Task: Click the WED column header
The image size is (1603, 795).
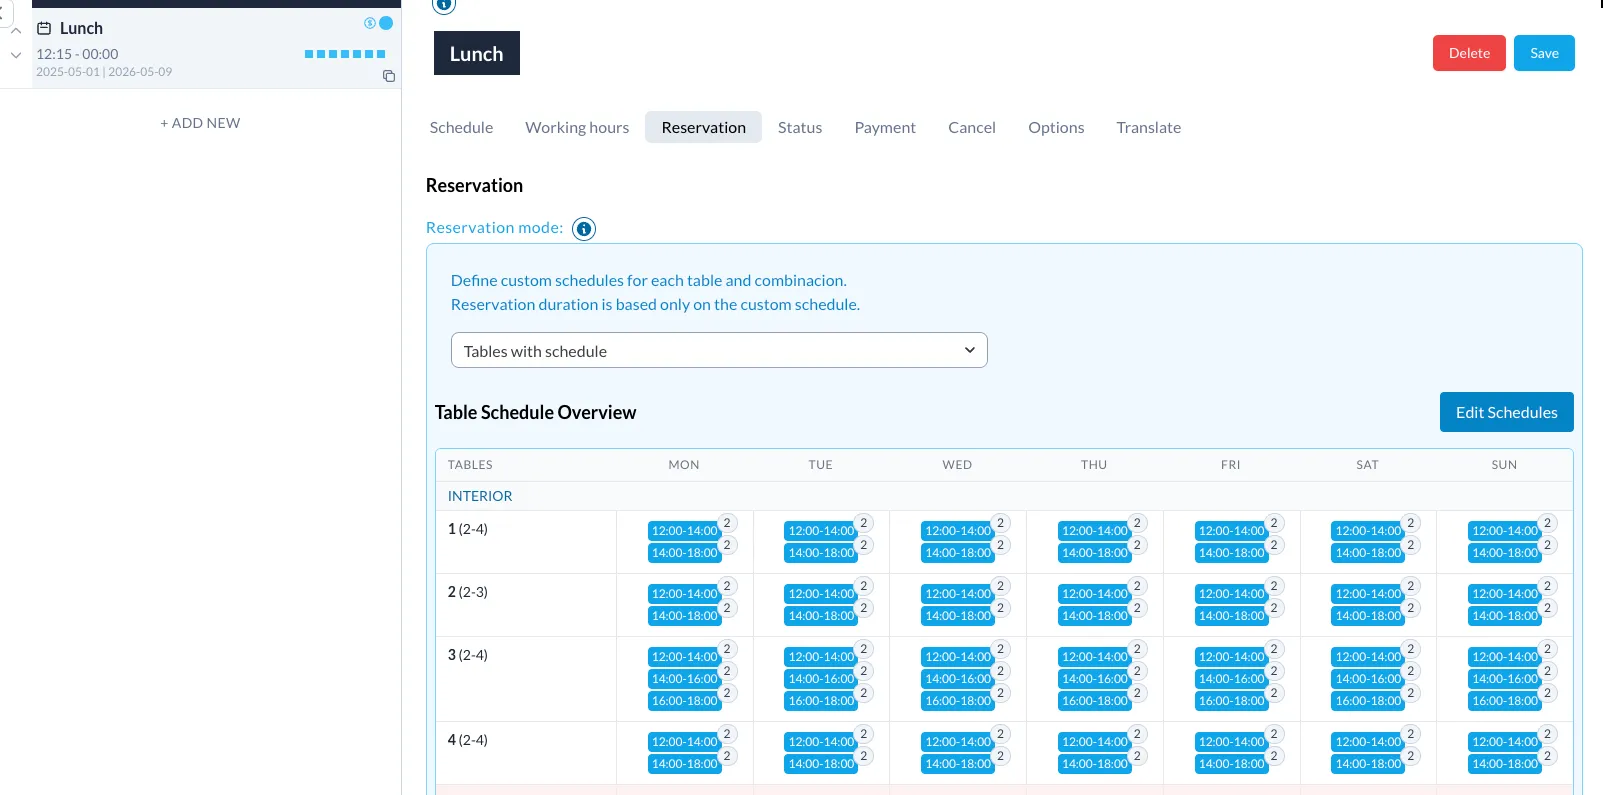Action: [957, 465]
